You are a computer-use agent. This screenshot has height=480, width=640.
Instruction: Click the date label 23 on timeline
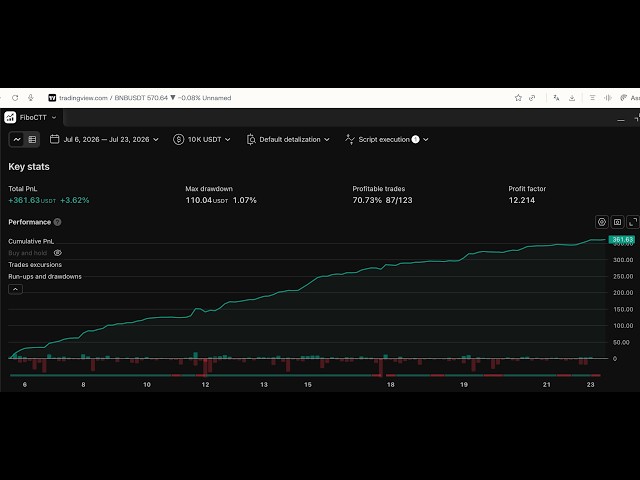(590, 384)
